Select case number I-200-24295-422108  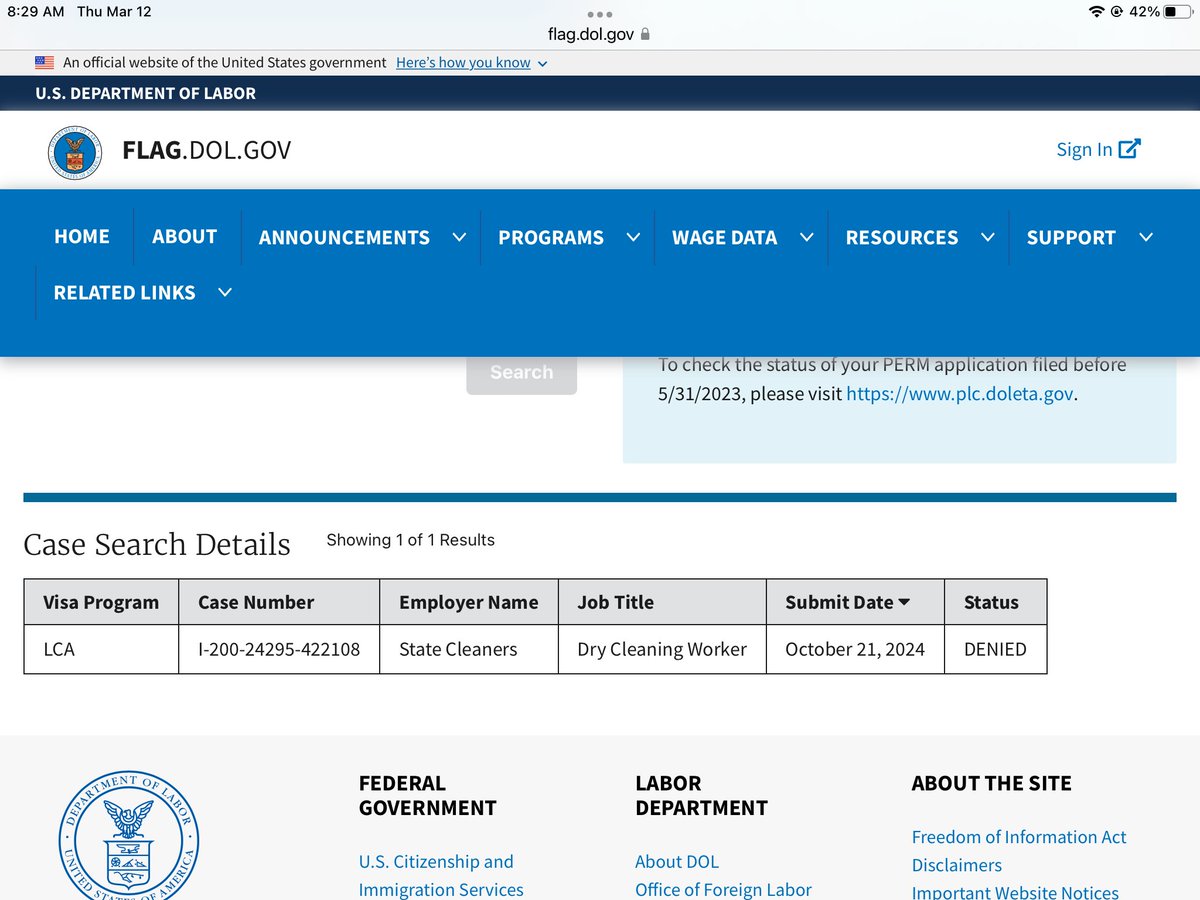(279, 649)
